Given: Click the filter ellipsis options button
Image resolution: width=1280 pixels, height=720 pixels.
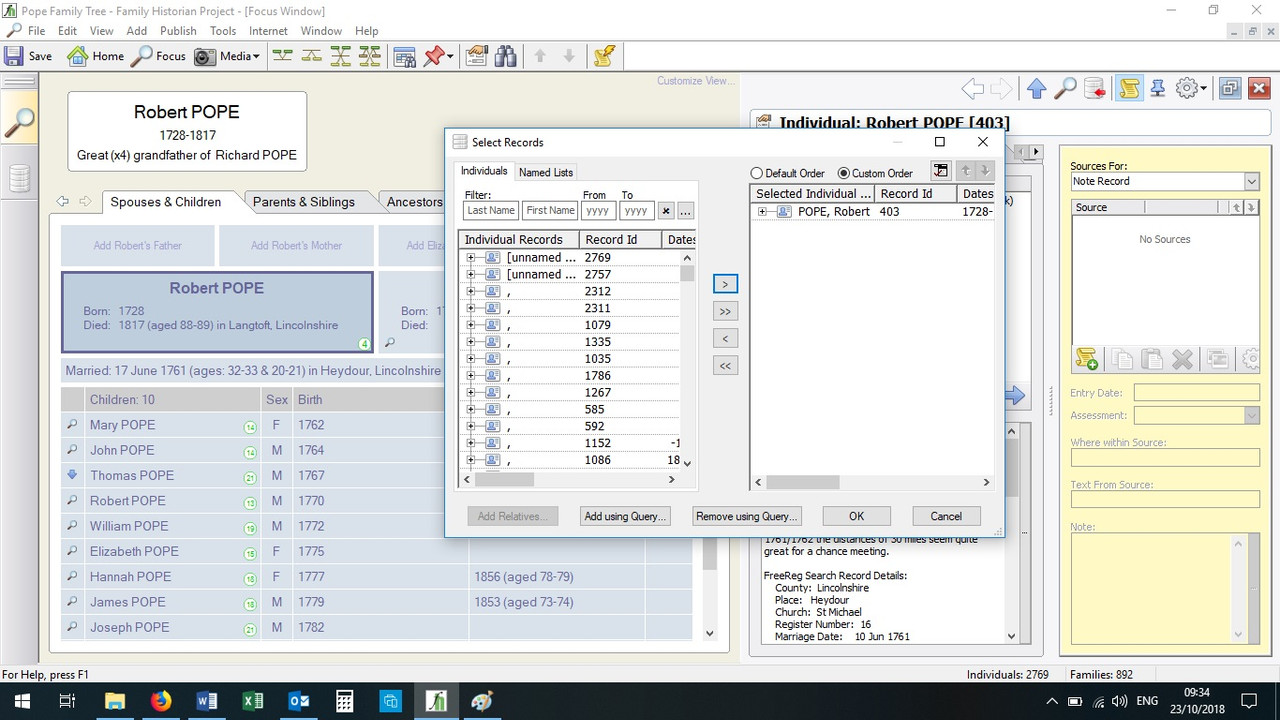Looking at the screenshot, I should coord(685,210).
